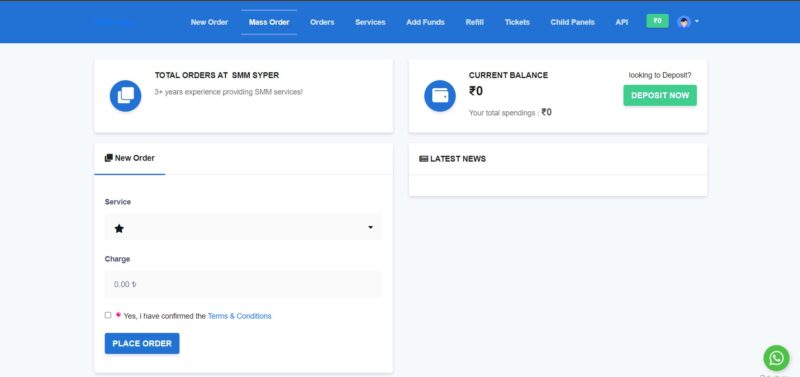Click the green ₹0 balance badge
Screen dimensions: 800x377
tap(658, 21)
